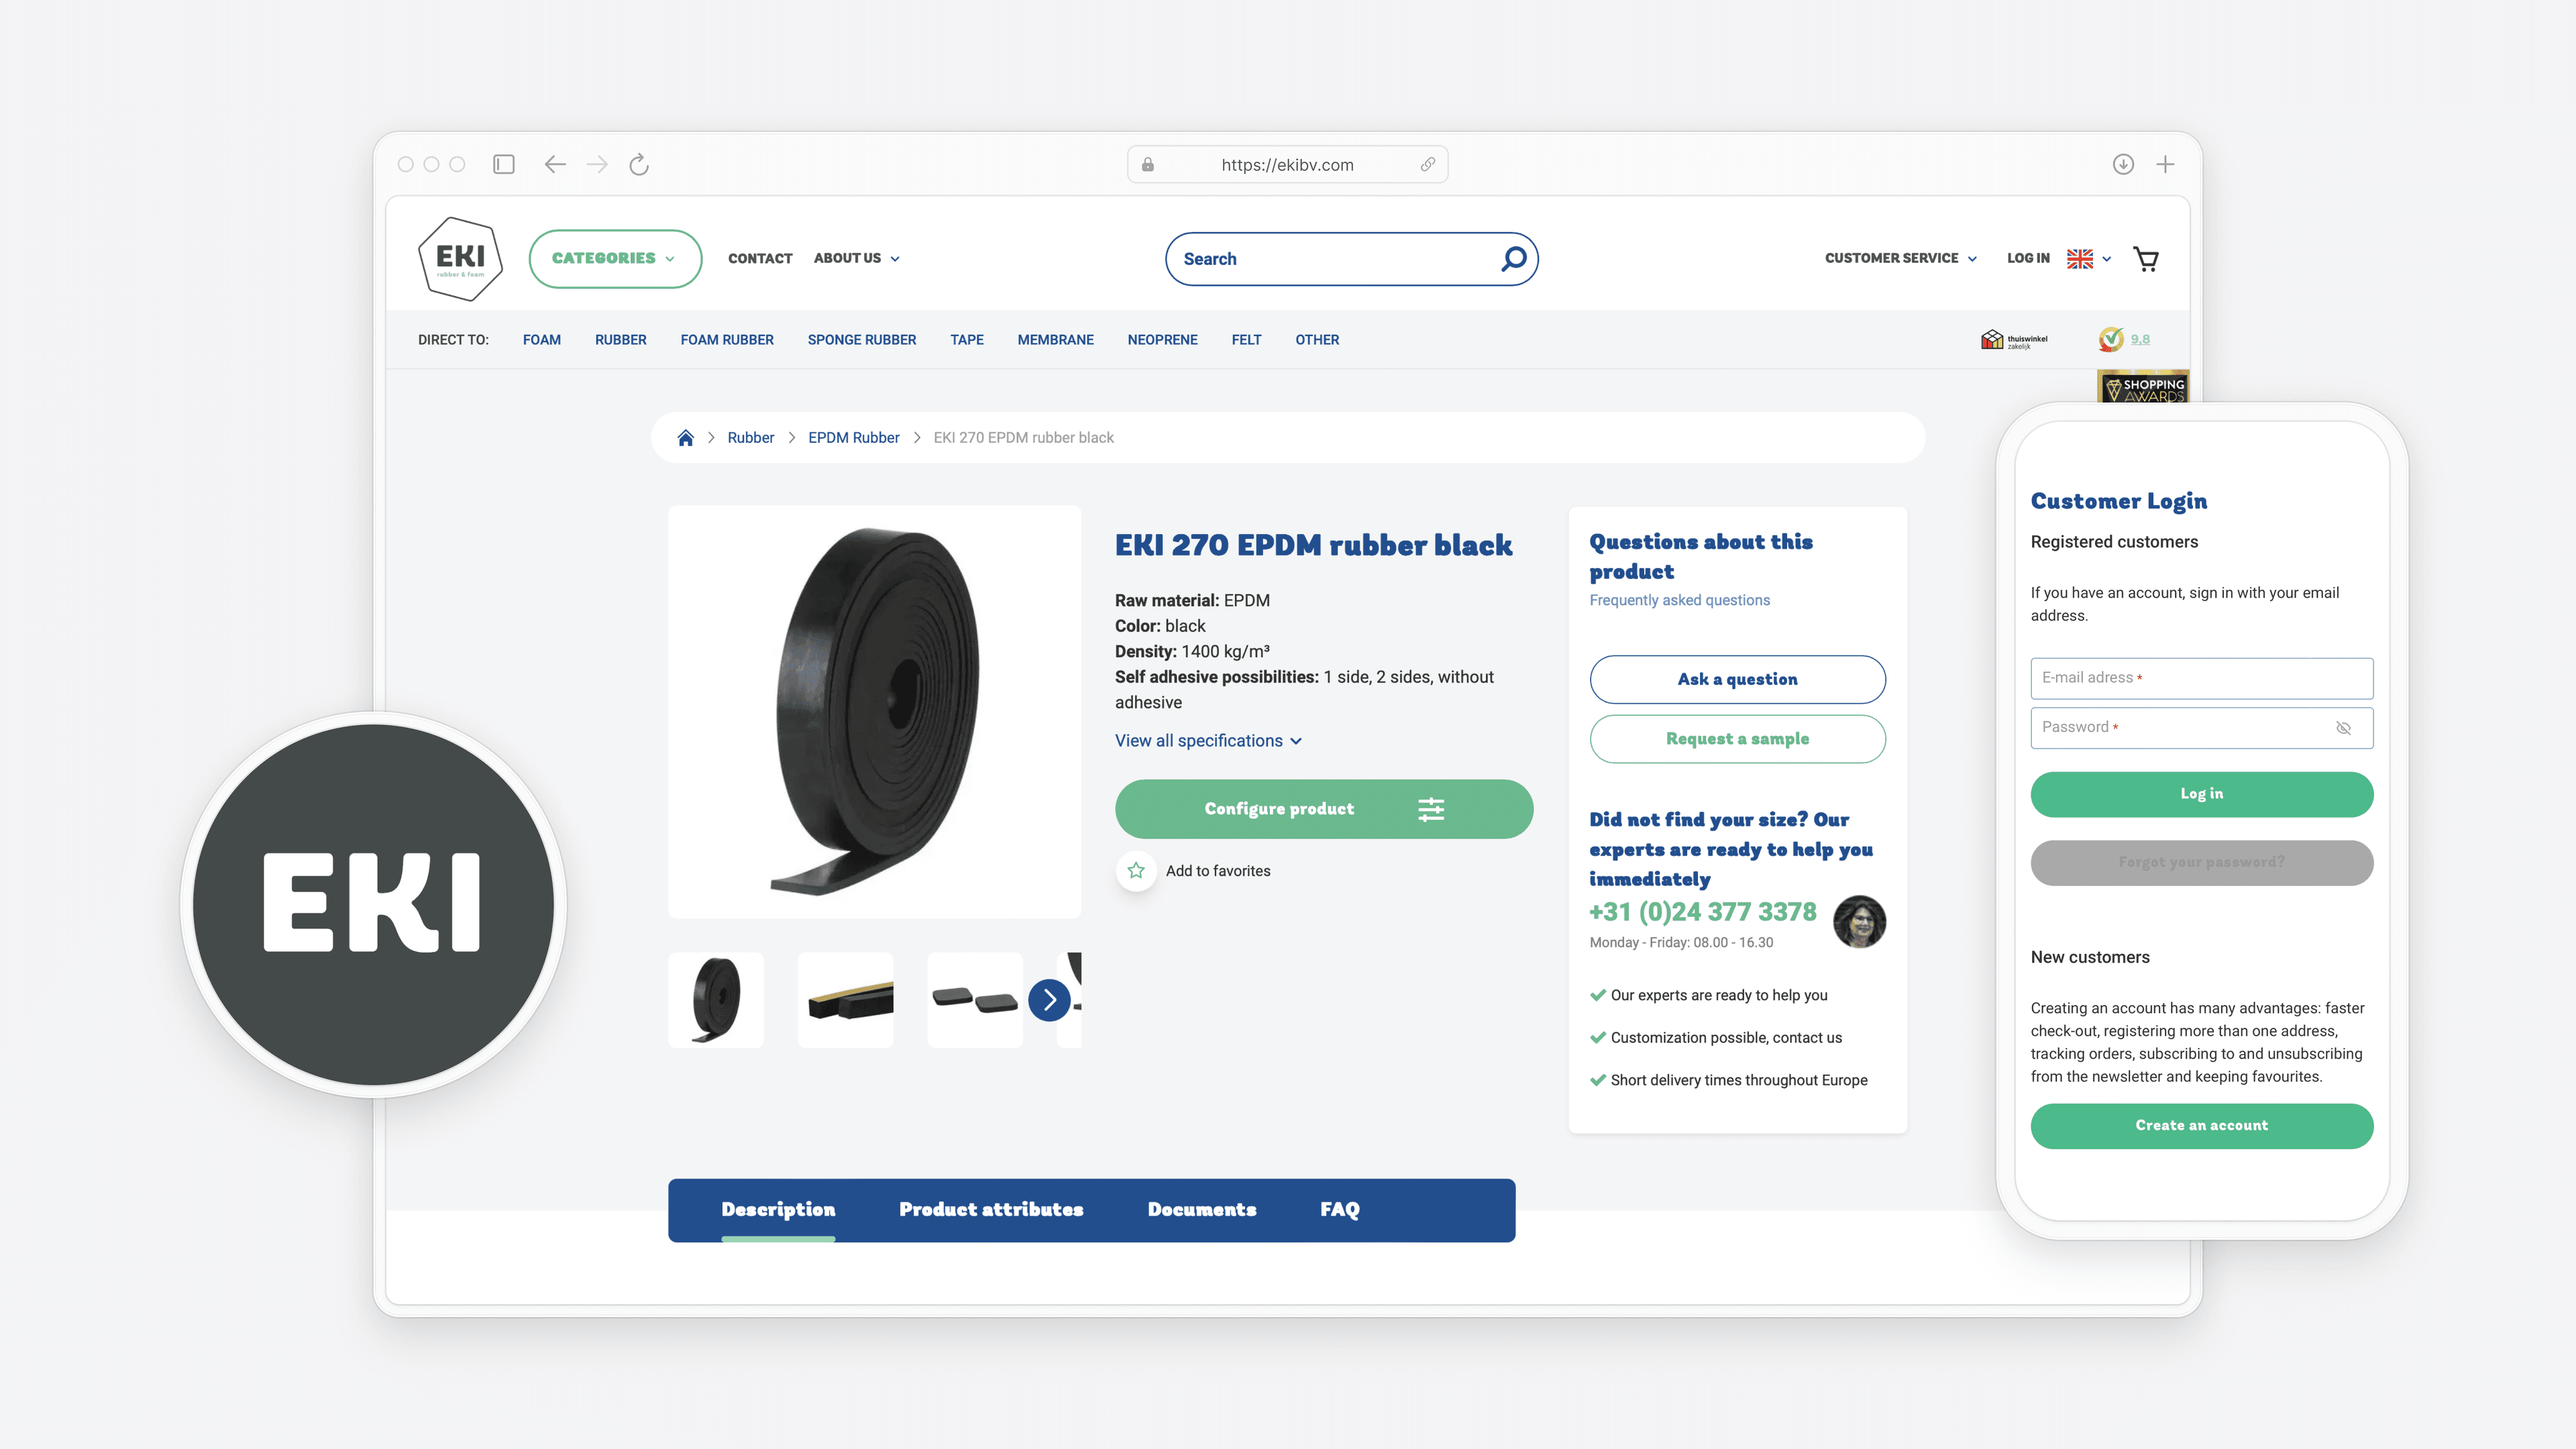Click the E-mail address input field

(2201, 677)
